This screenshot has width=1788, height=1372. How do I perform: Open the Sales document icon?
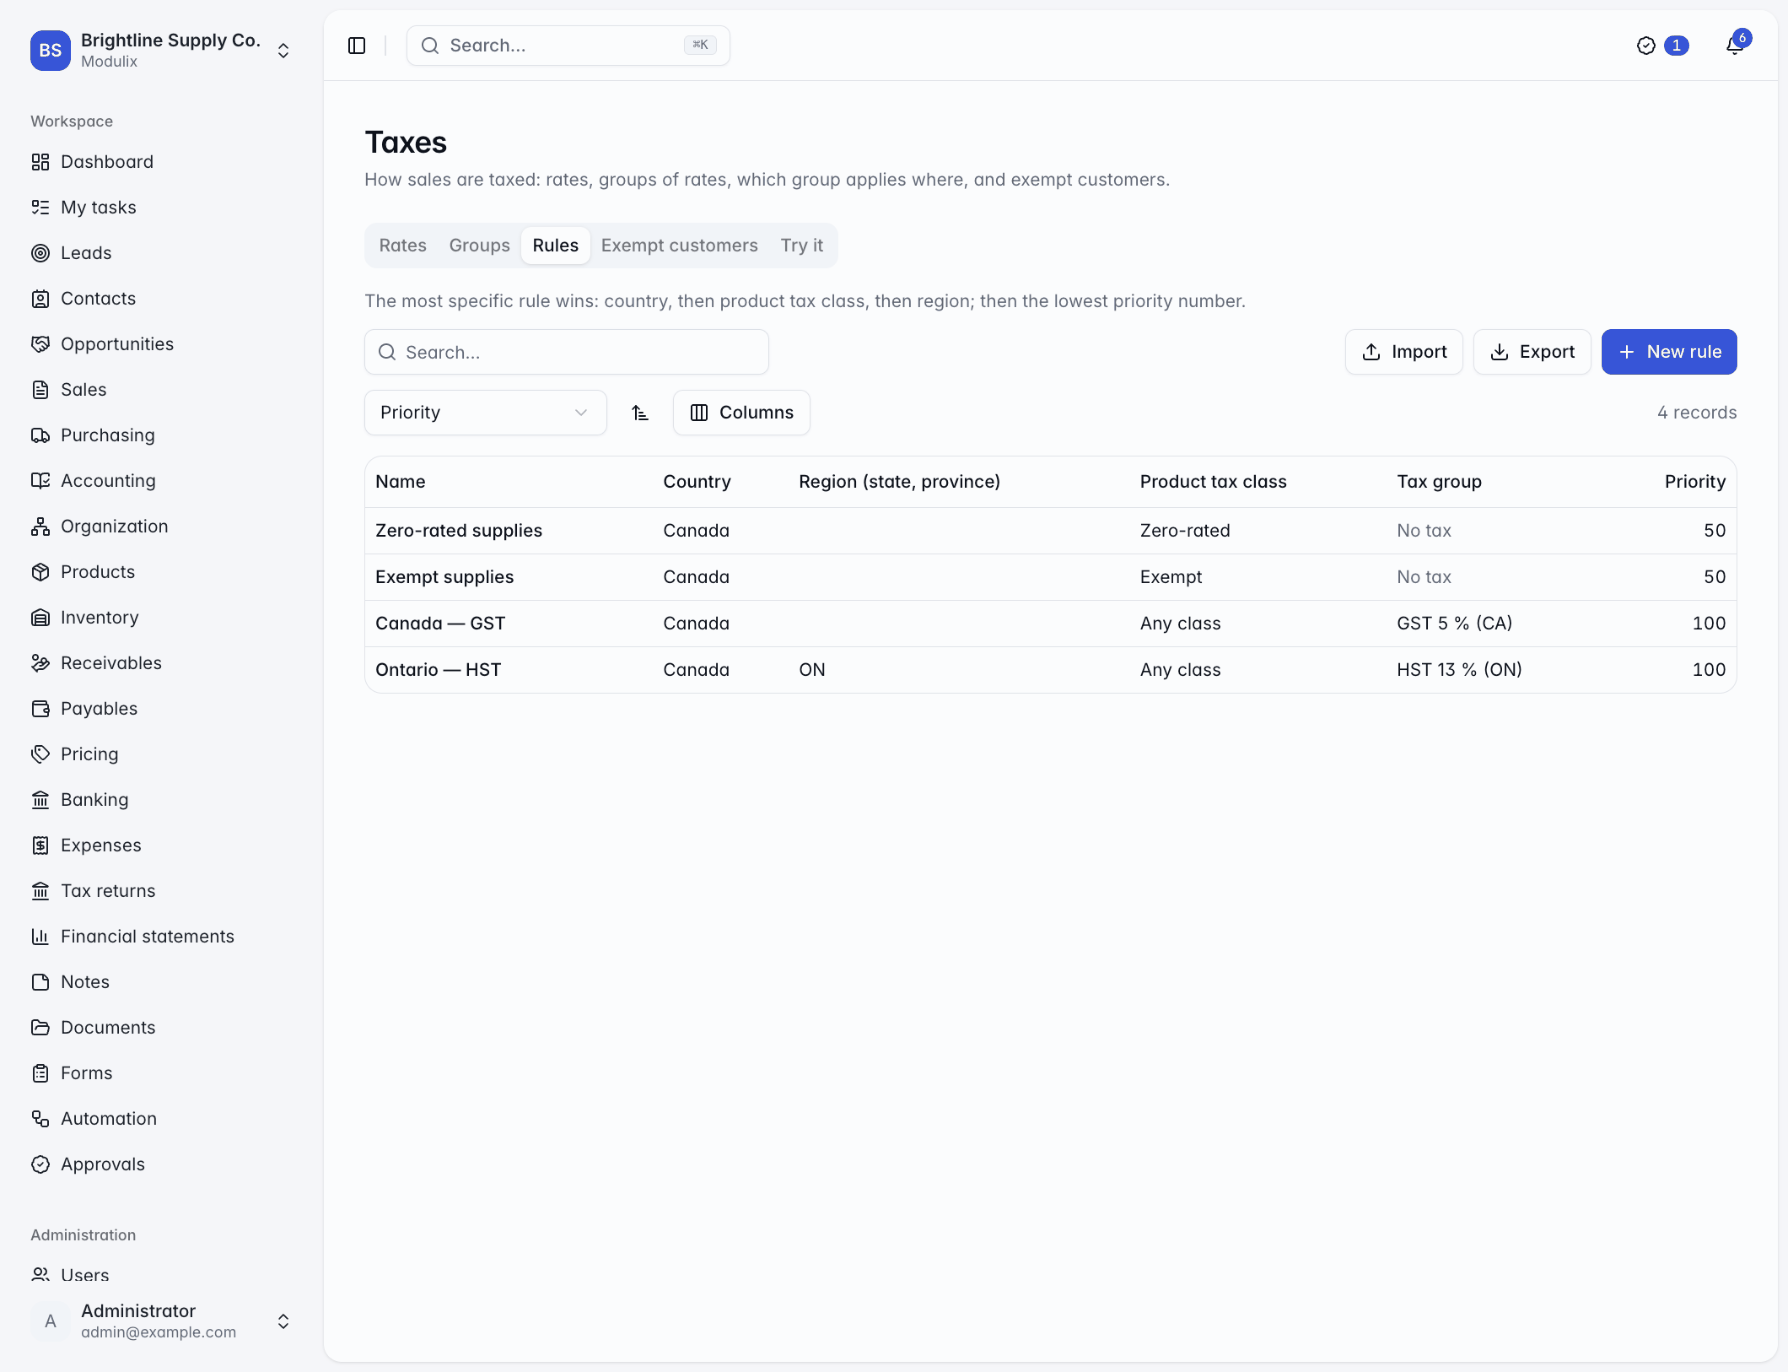[40, 389]
